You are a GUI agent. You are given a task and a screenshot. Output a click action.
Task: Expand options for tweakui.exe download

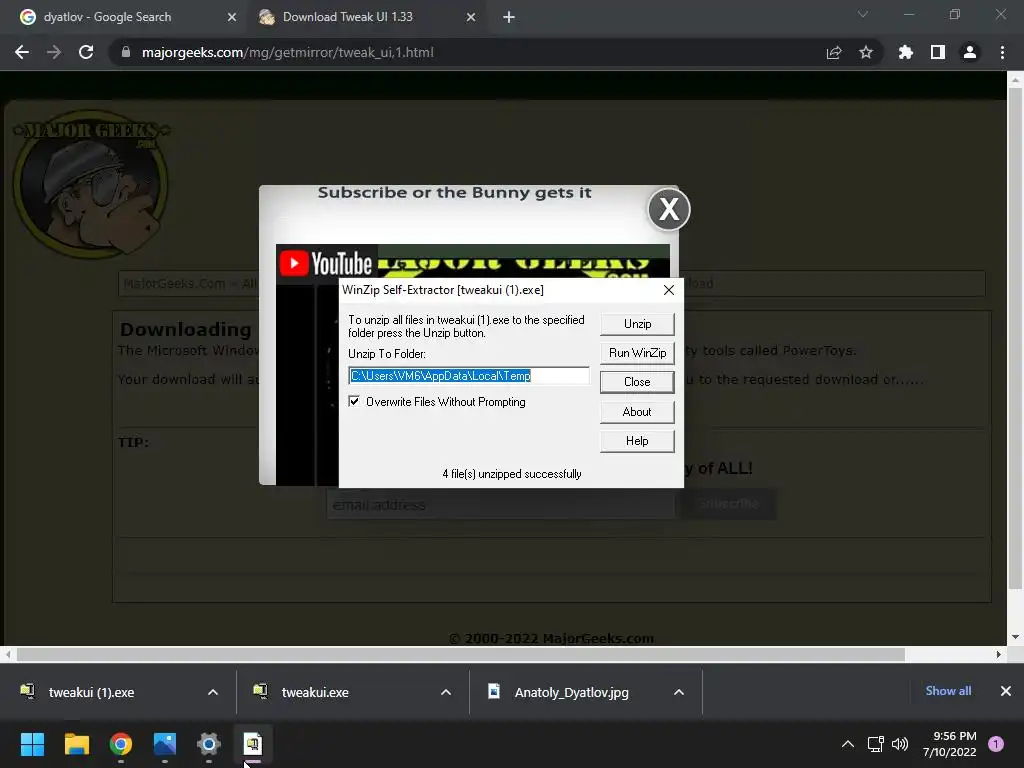[x=446, y=692]
